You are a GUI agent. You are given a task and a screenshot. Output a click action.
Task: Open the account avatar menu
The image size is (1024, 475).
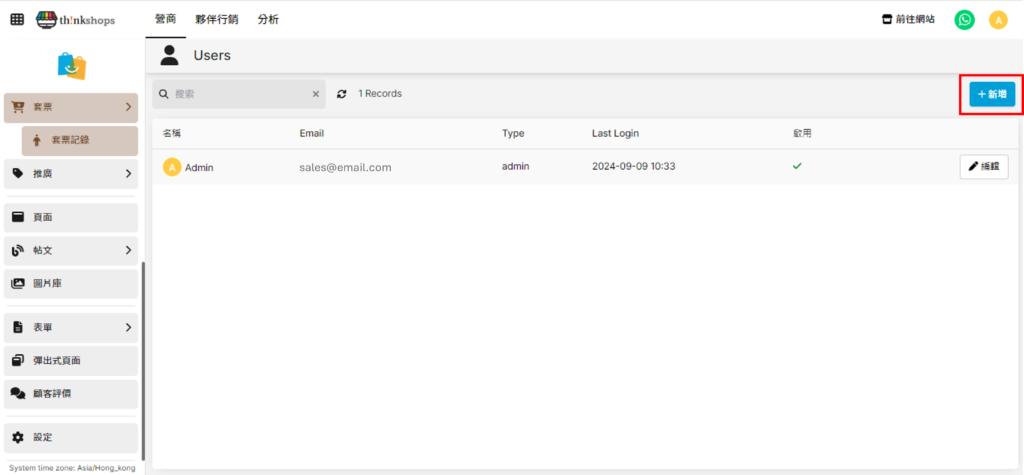(997, 19)
